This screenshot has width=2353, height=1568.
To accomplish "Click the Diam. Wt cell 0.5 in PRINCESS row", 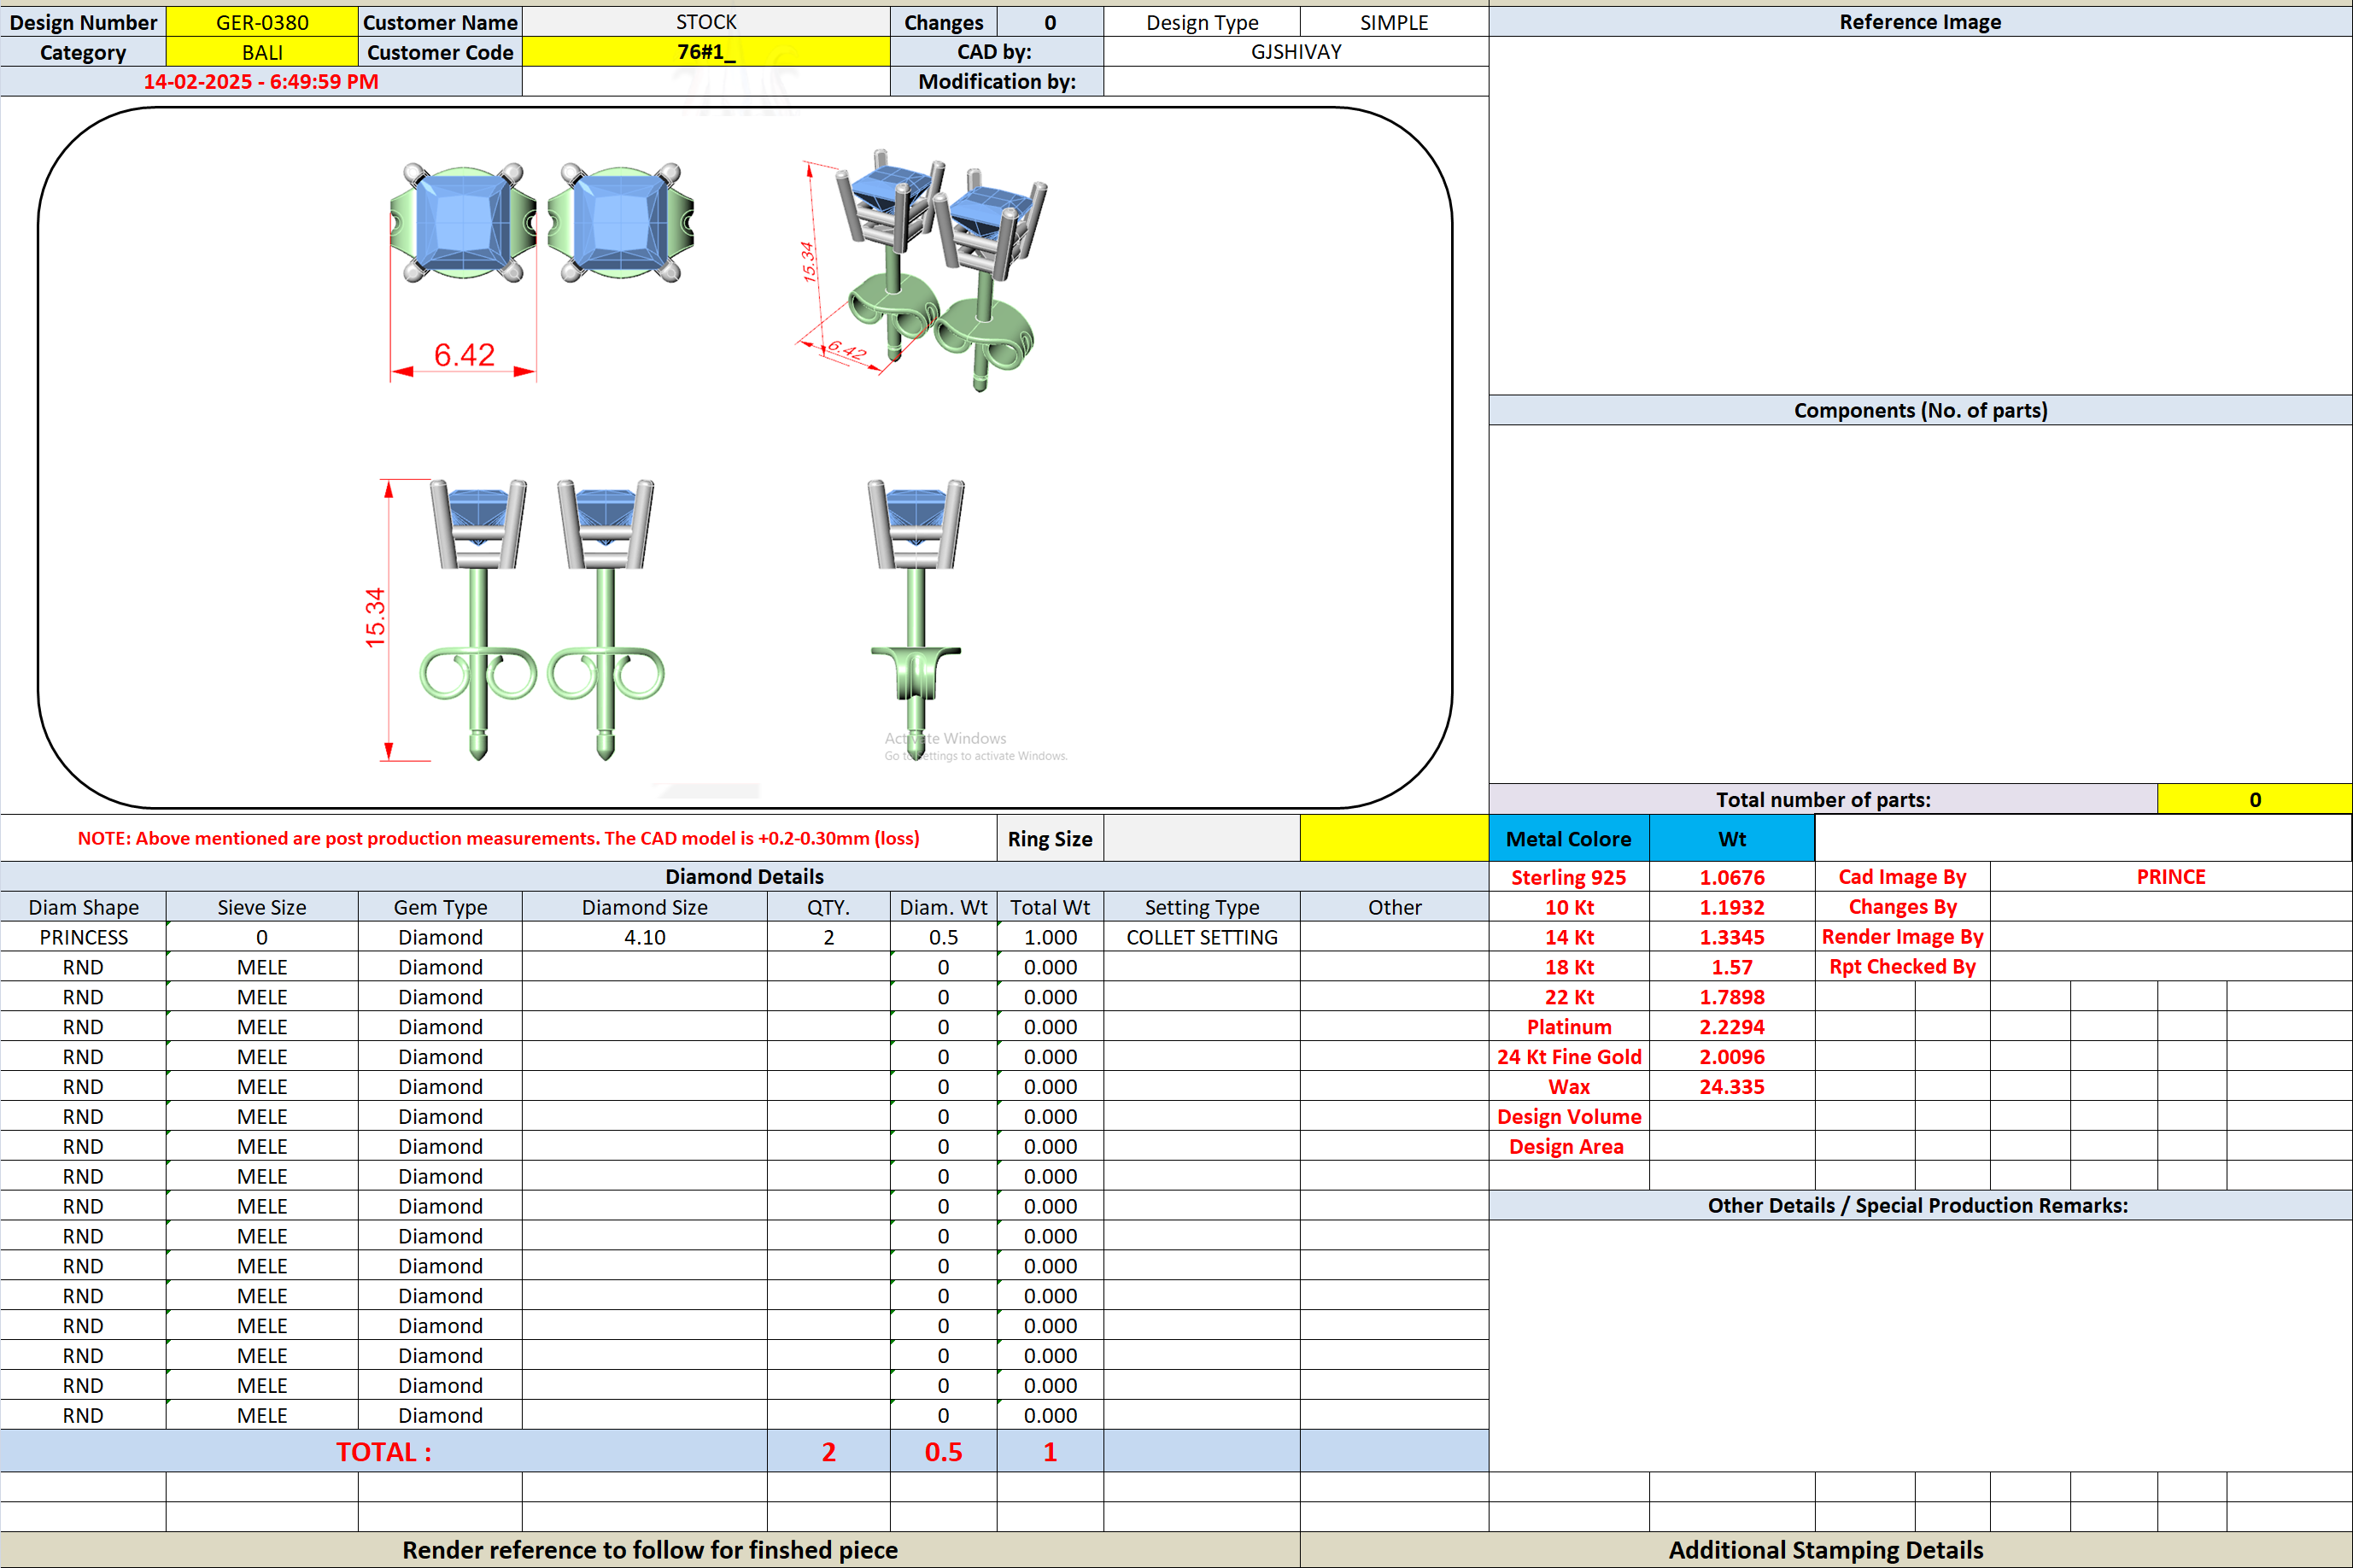I will (943, 937).
